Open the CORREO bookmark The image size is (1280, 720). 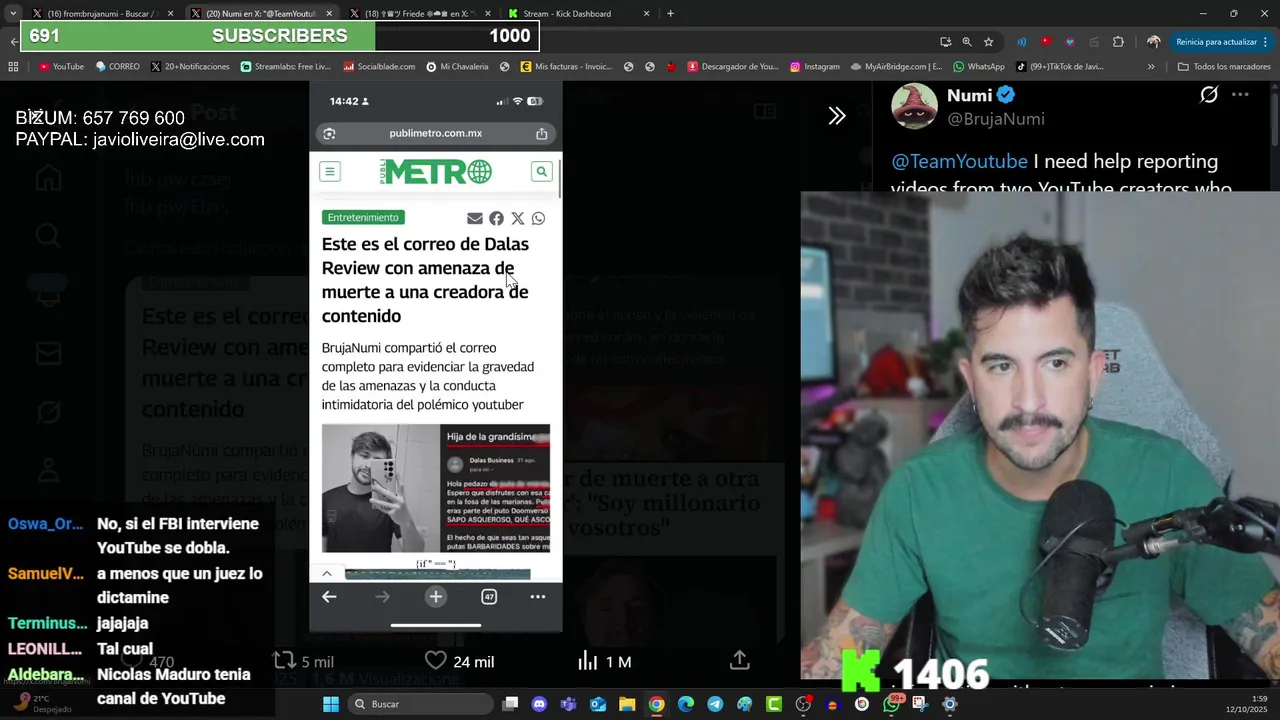pos(117,67)
